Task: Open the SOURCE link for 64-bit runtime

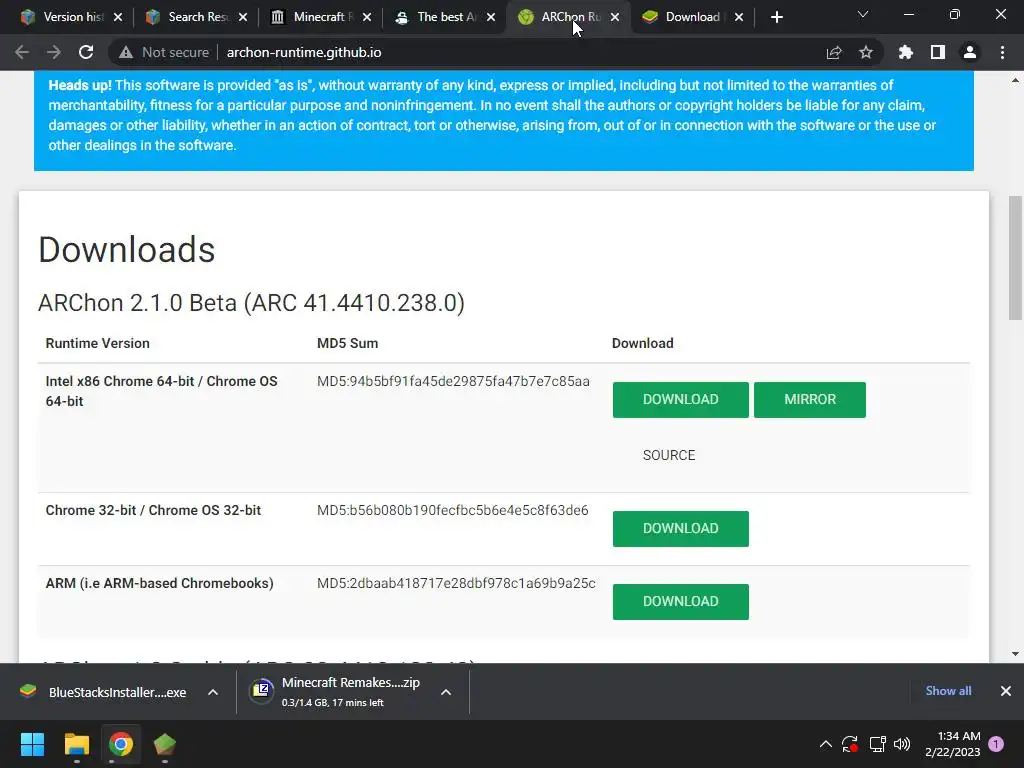Action: (x=669, y=455)
